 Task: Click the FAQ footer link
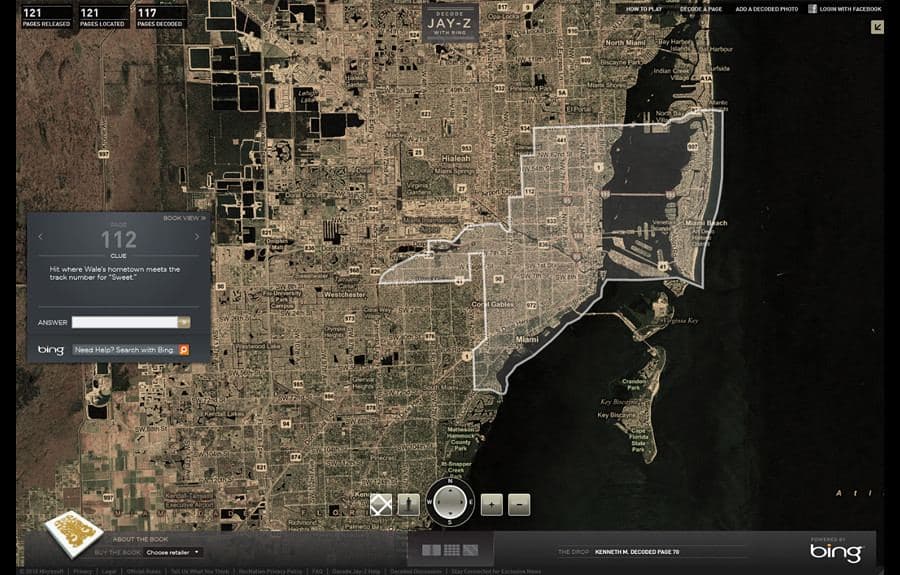point(317,571)
